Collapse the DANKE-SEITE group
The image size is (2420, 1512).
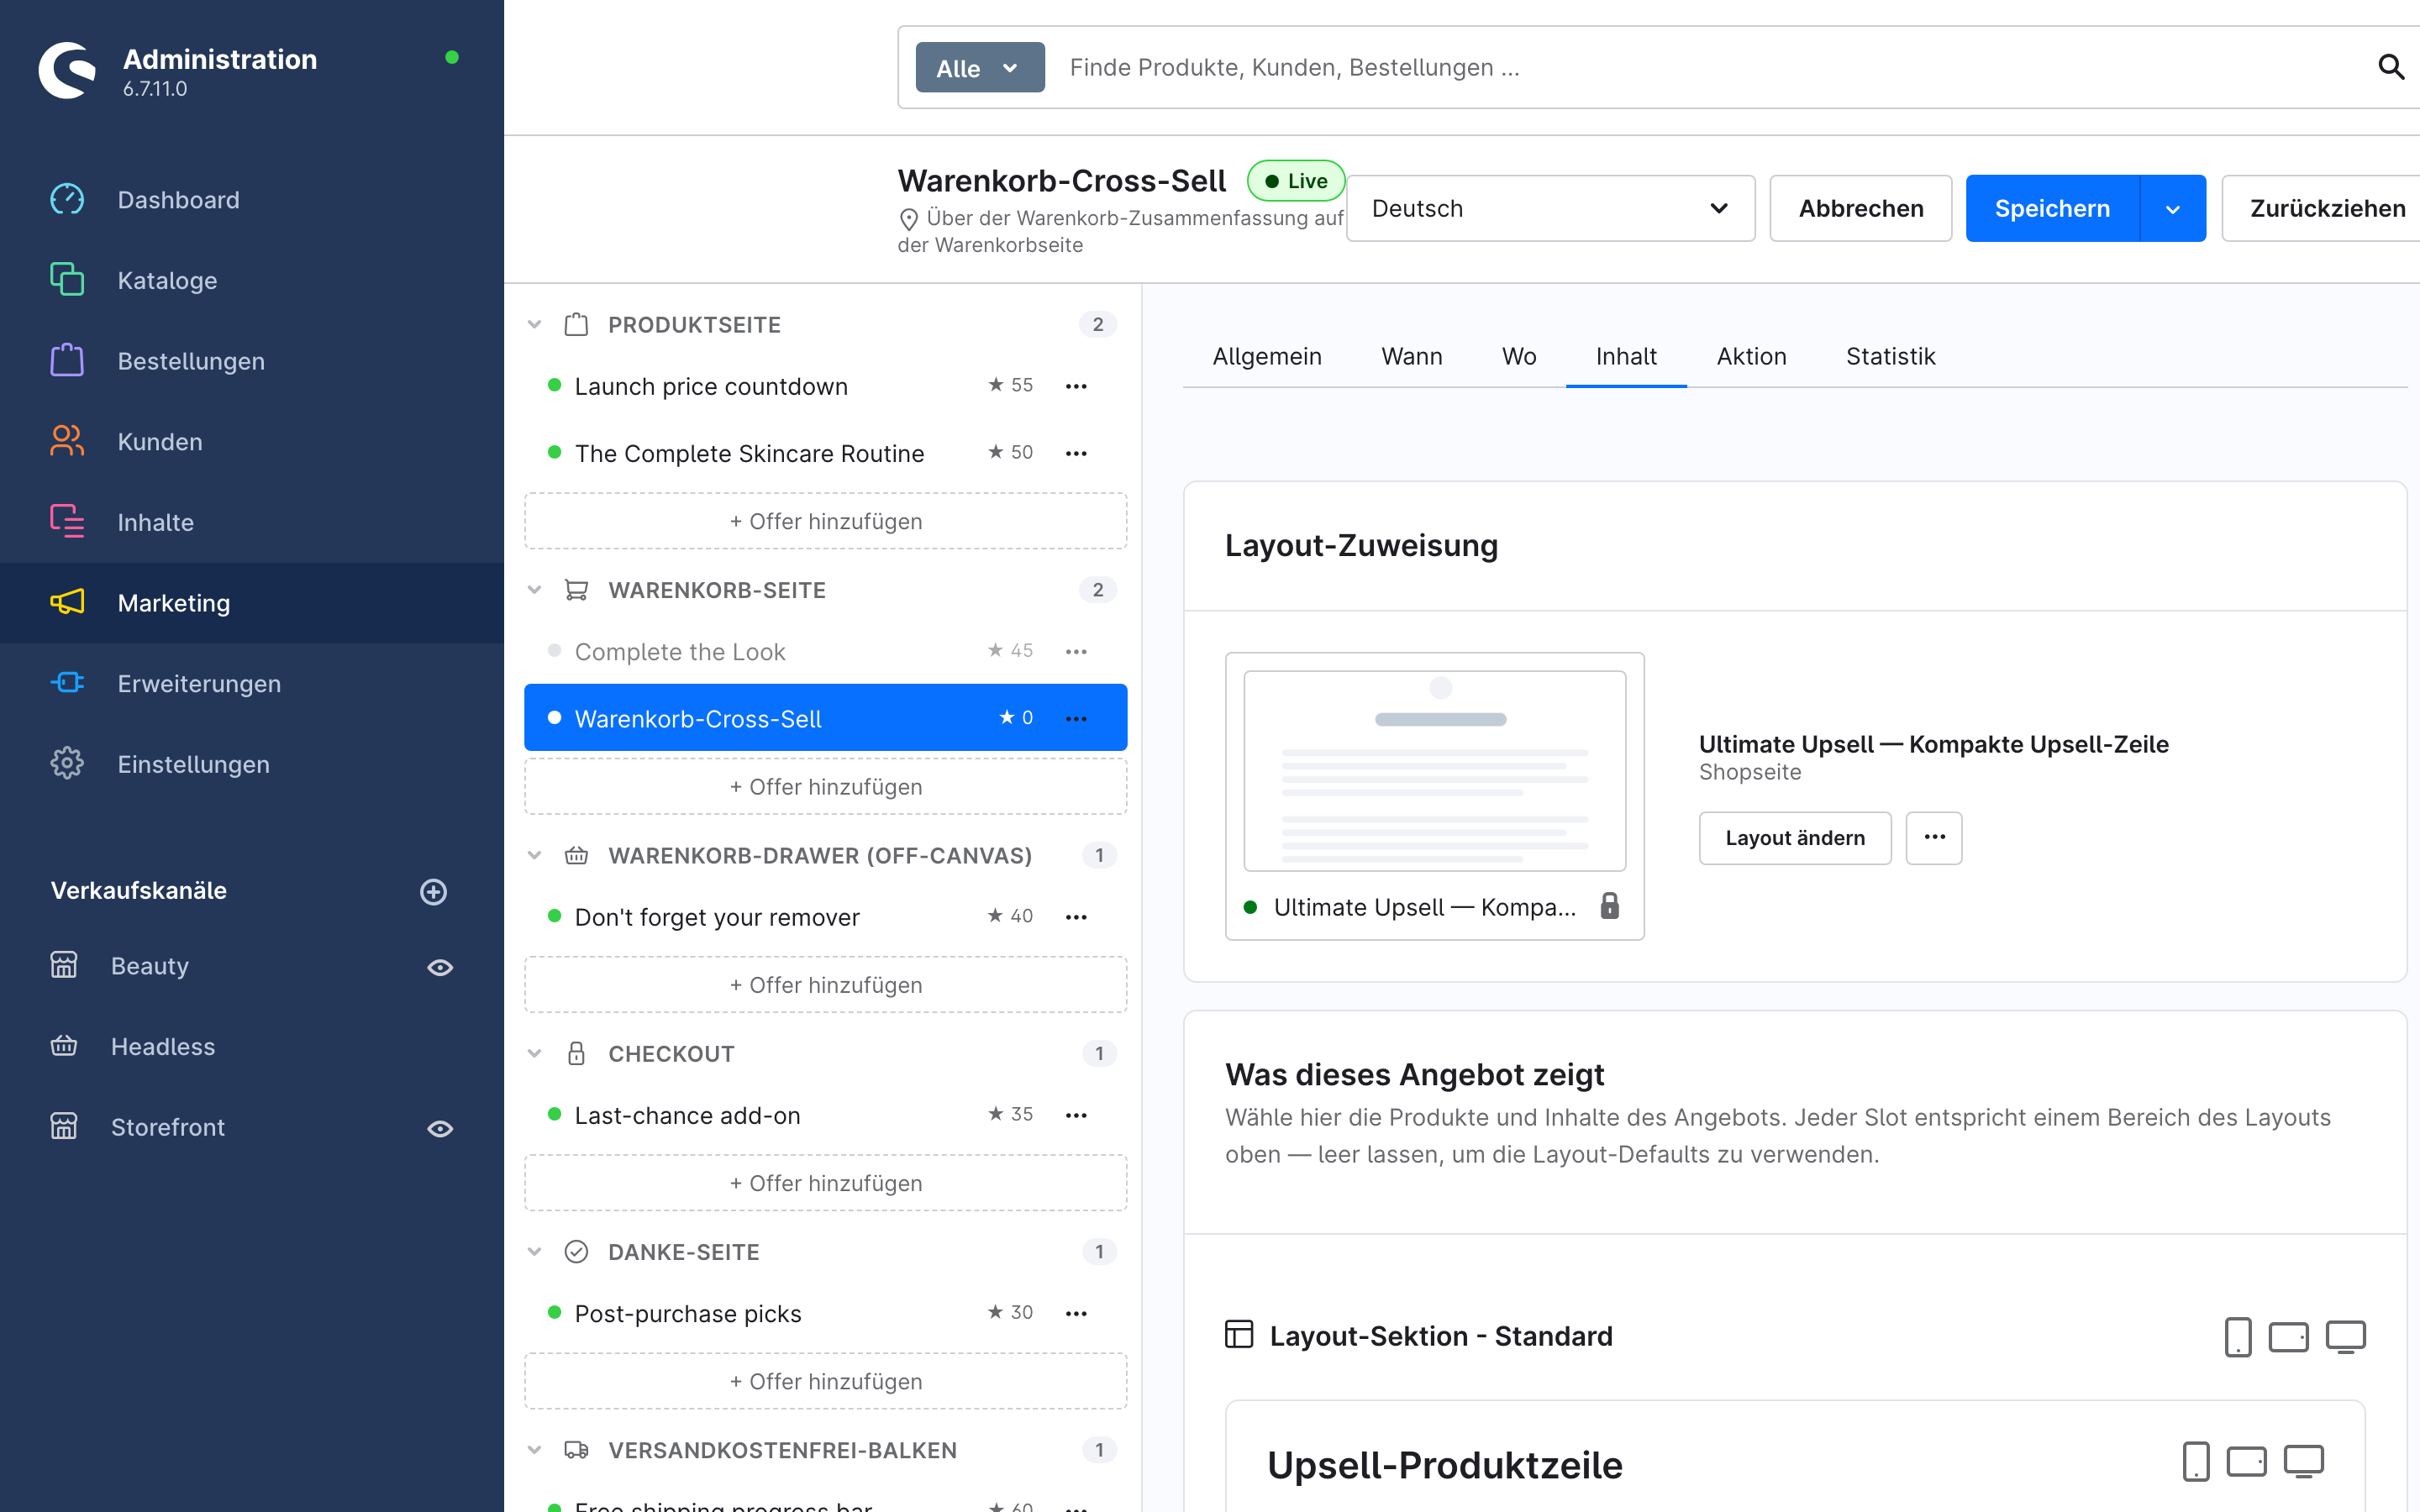pos(535,1251)
